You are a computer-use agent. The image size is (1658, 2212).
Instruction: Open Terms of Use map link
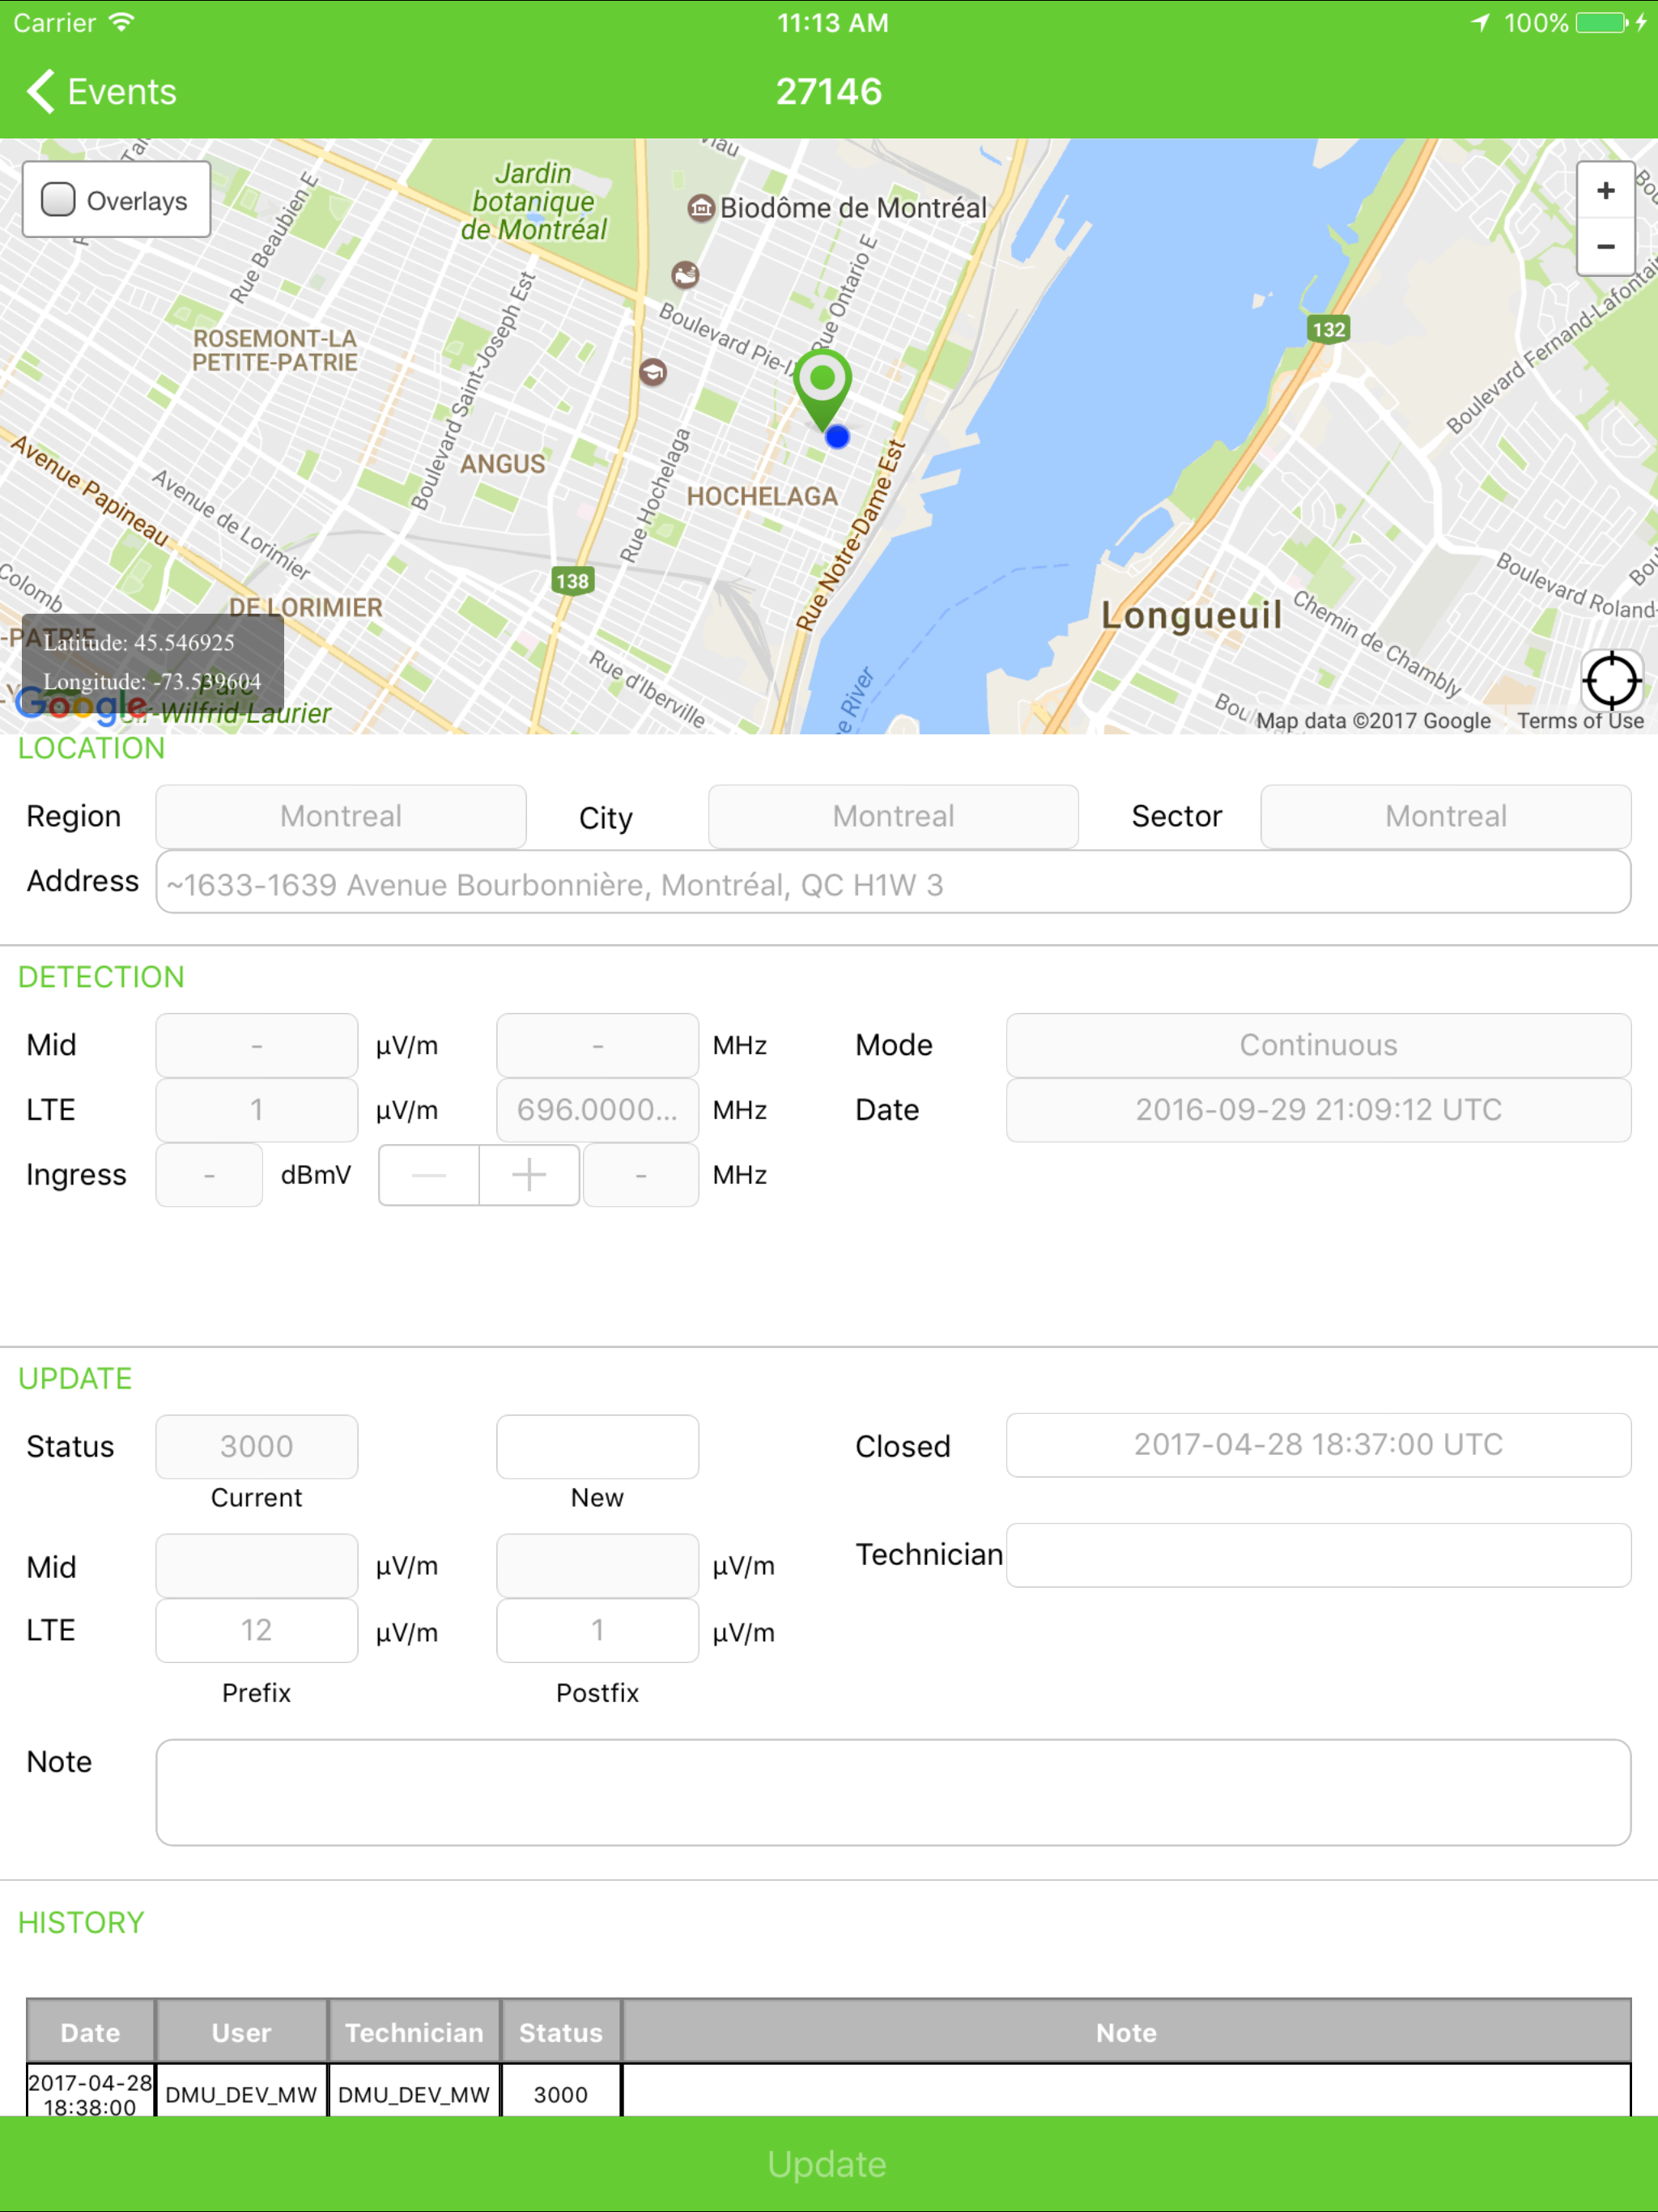1579,721
